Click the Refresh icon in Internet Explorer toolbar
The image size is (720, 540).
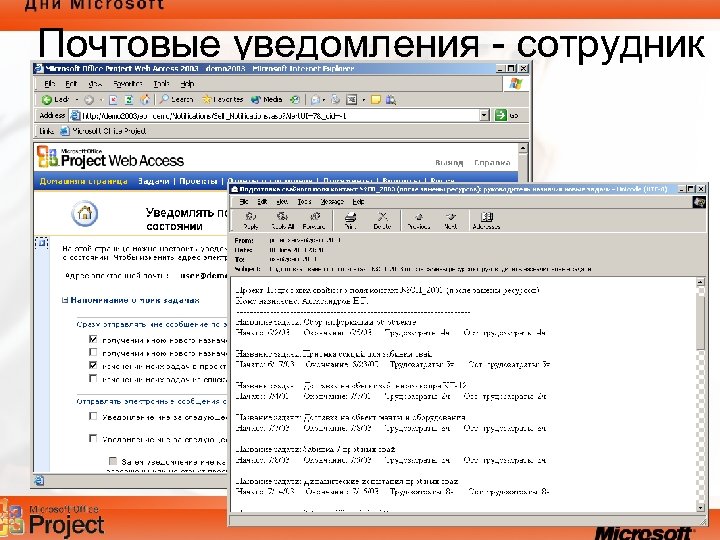click(x=129, y=100)
